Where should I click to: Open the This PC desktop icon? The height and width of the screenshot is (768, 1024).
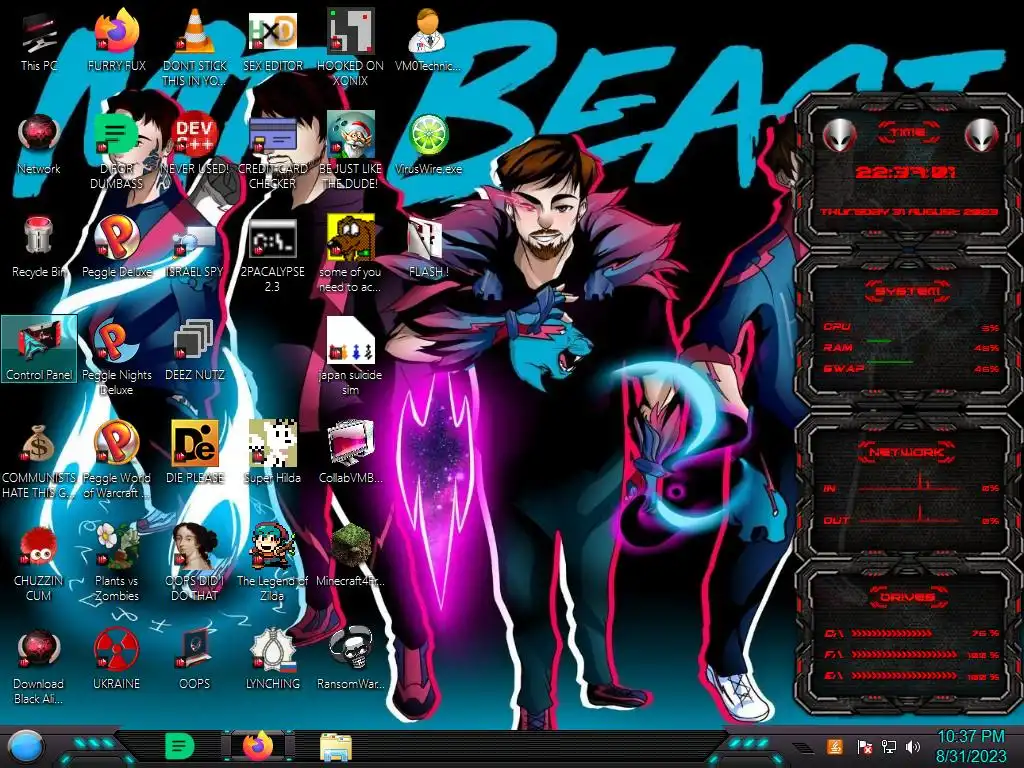(x=39, y=41)
